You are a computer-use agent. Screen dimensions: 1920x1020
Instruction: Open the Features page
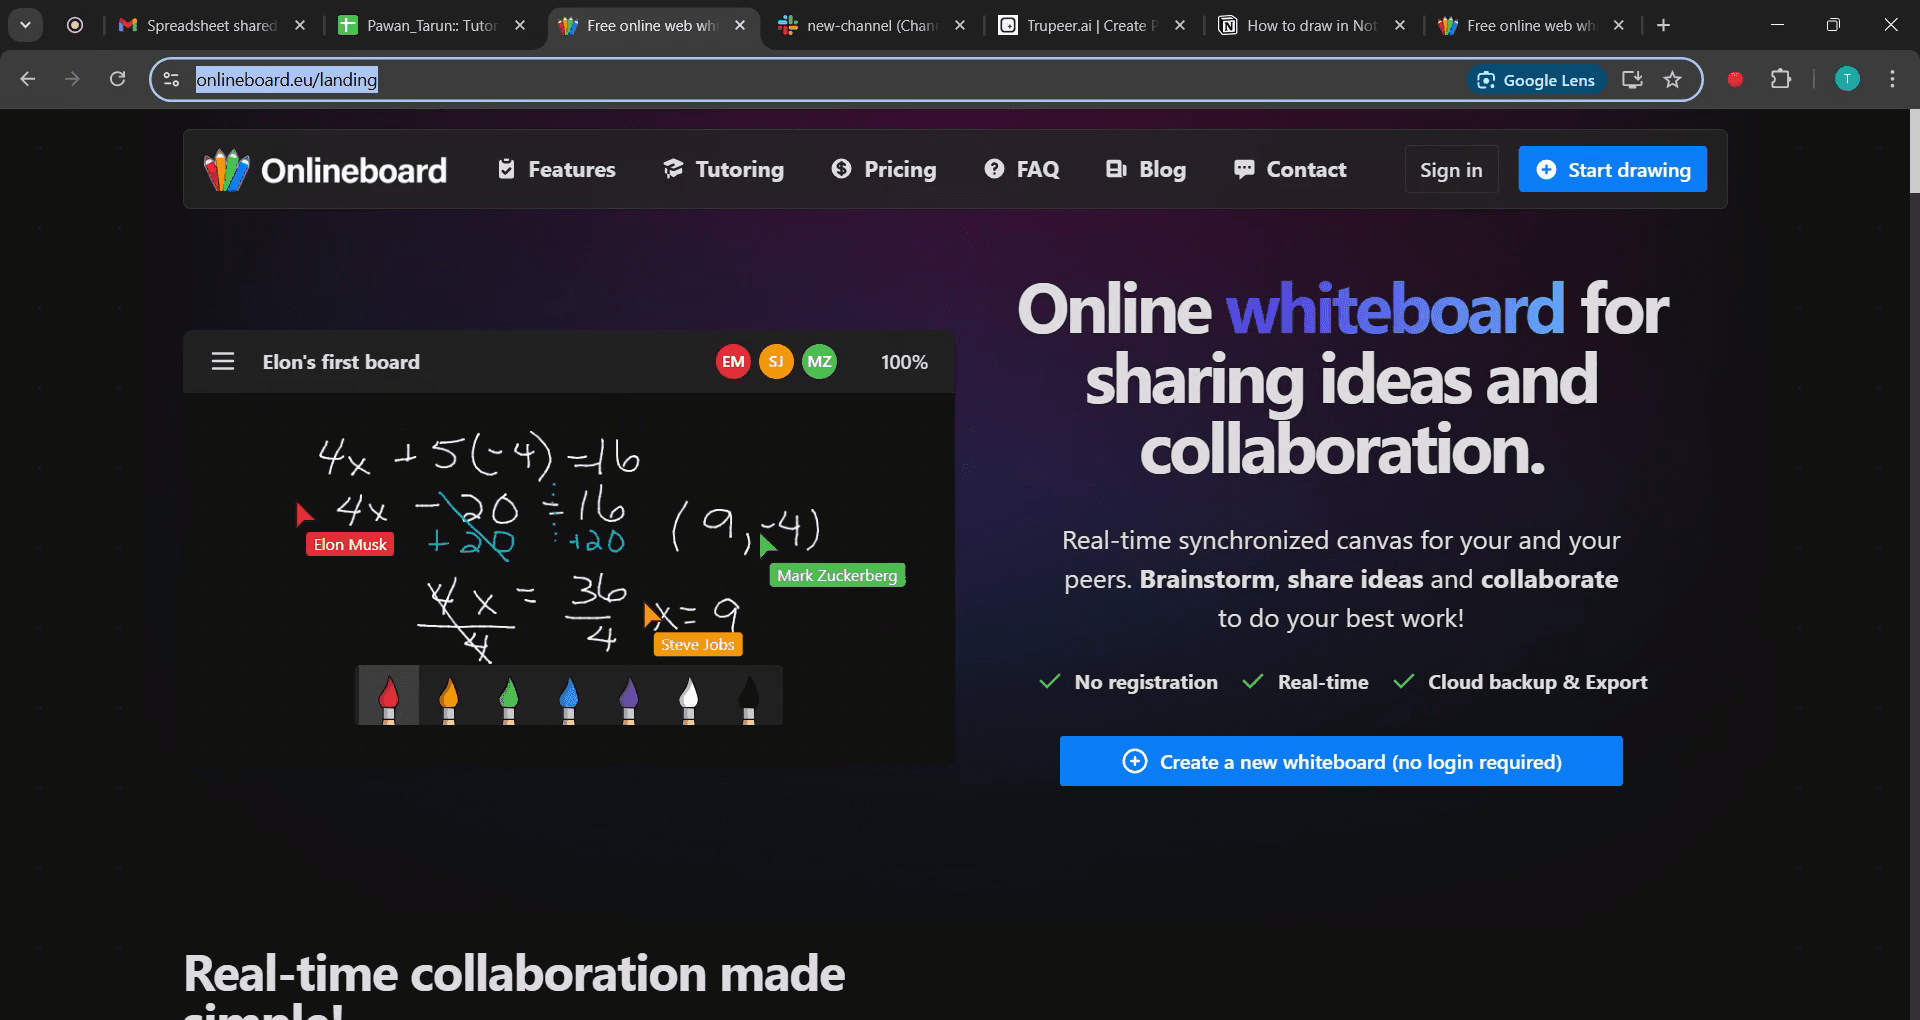[557, 170]
